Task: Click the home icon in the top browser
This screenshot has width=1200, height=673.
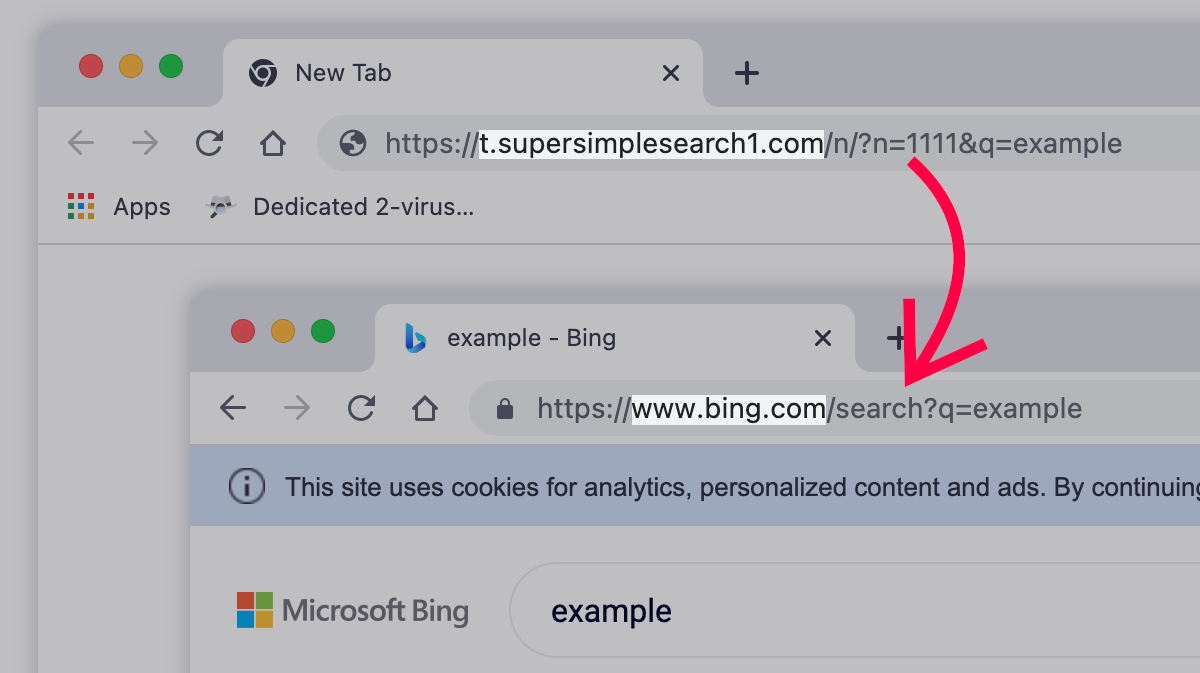Action: (273, 143)
